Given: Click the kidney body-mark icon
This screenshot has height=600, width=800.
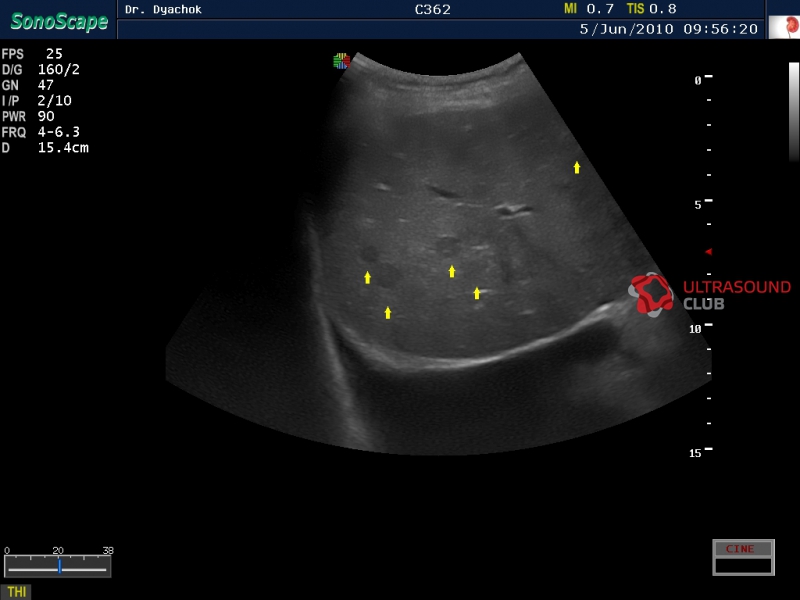Looking at the screenshot, I should click(x=785, y=27).
